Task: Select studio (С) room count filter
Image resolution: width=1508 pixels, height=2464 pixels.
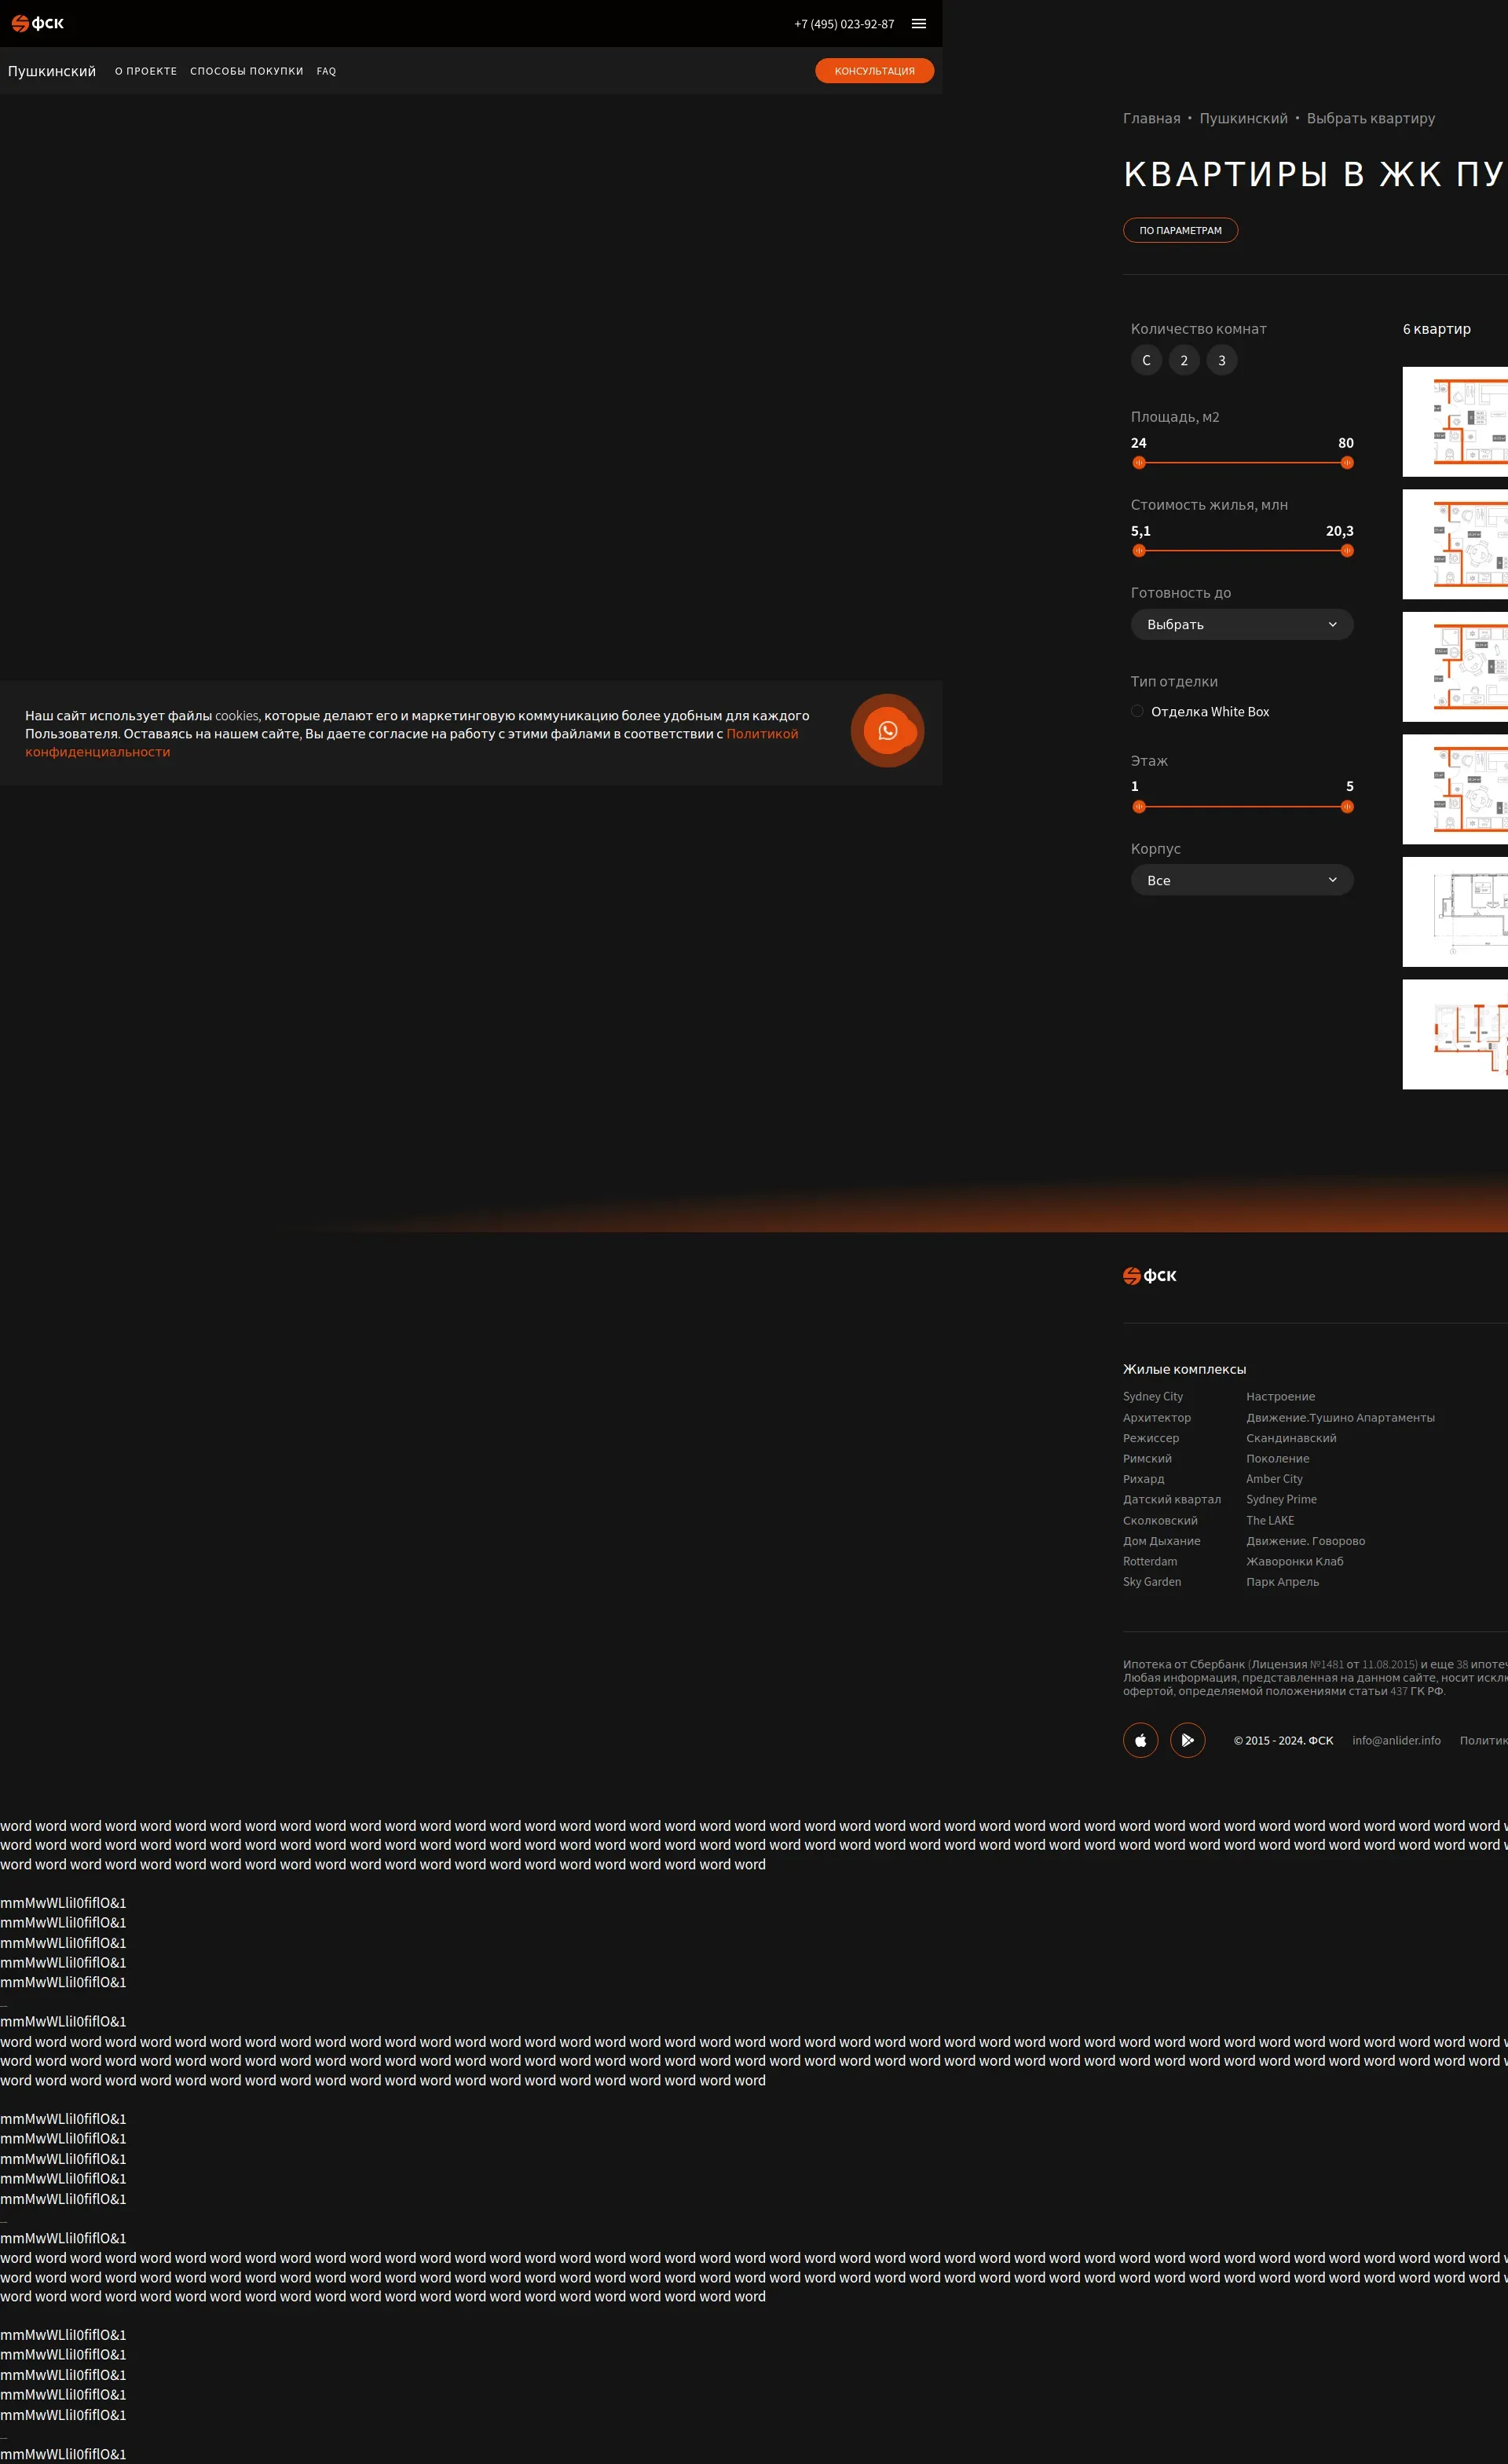Action: (x=1146, y=361)
